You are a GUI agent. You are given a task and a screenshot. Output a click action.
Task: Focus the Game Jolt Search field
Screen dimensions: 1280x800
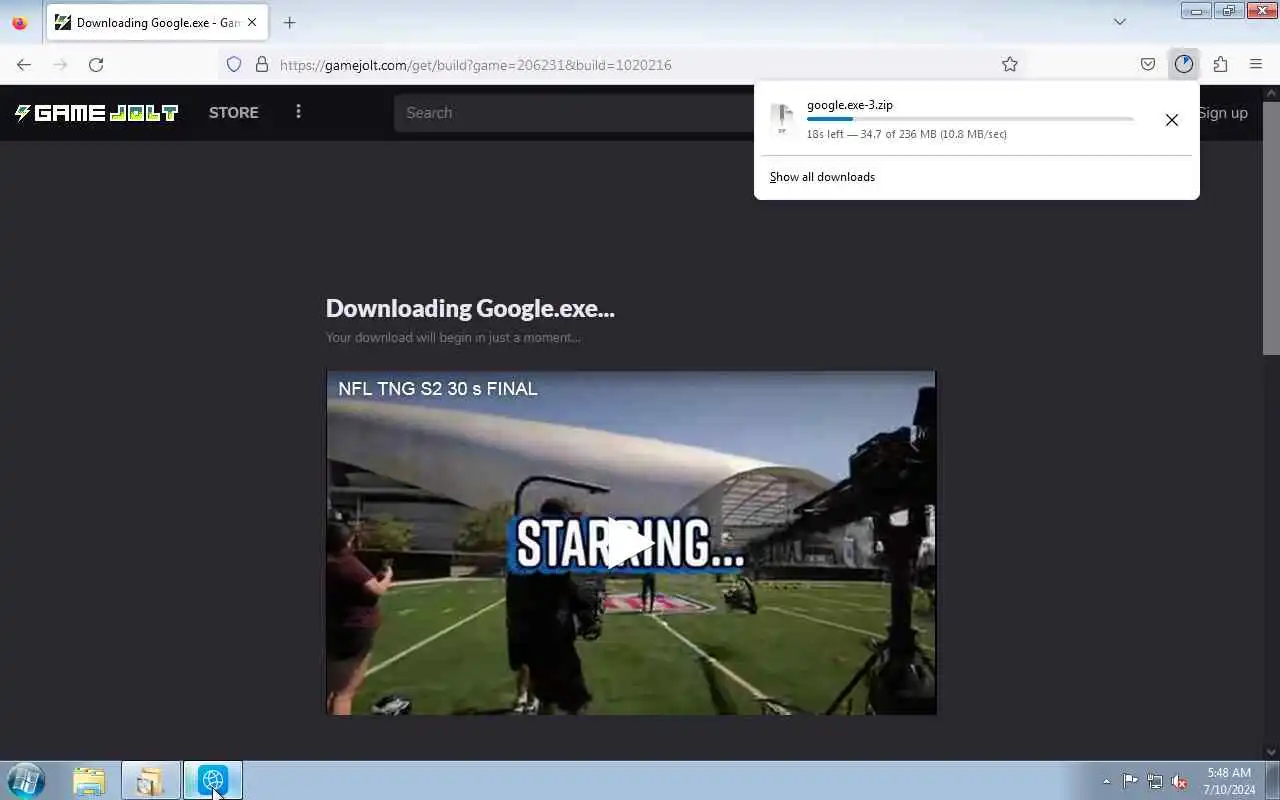pyautogui.click(x=575, y=113)
